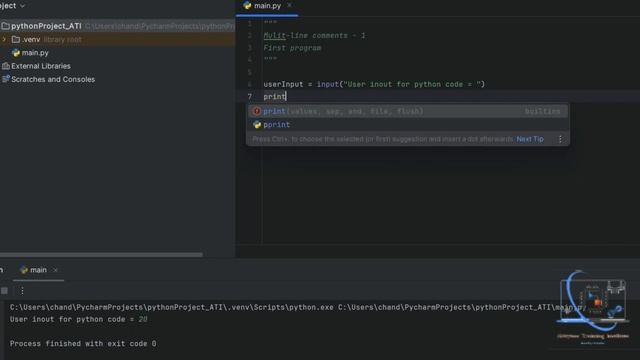Place cursor on line 6 userInput code
Screen dimensions: 640x360
tap(374, 84)
